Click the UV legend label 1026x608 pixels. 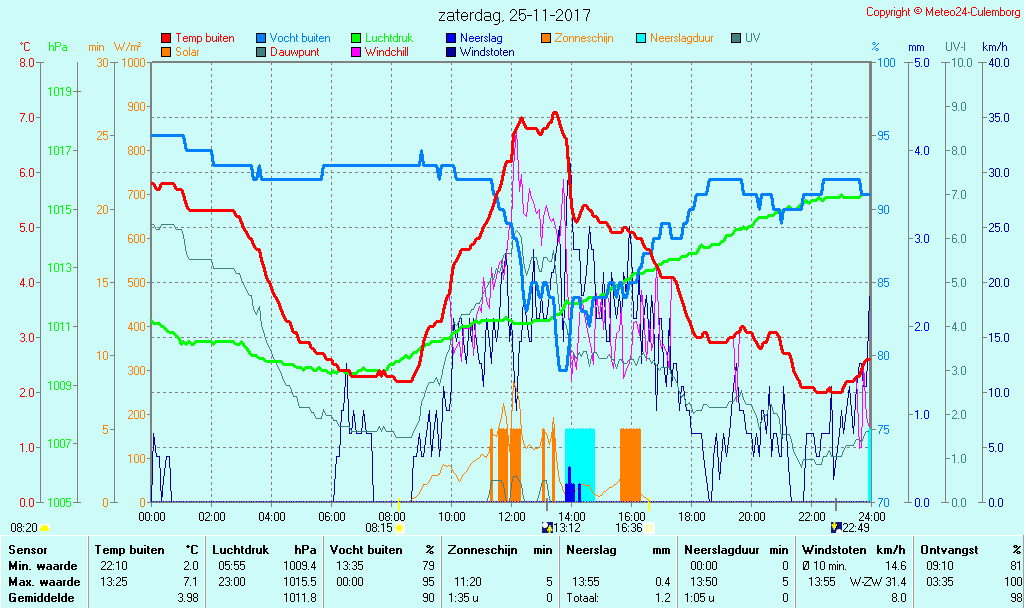[x=753, y=38]
